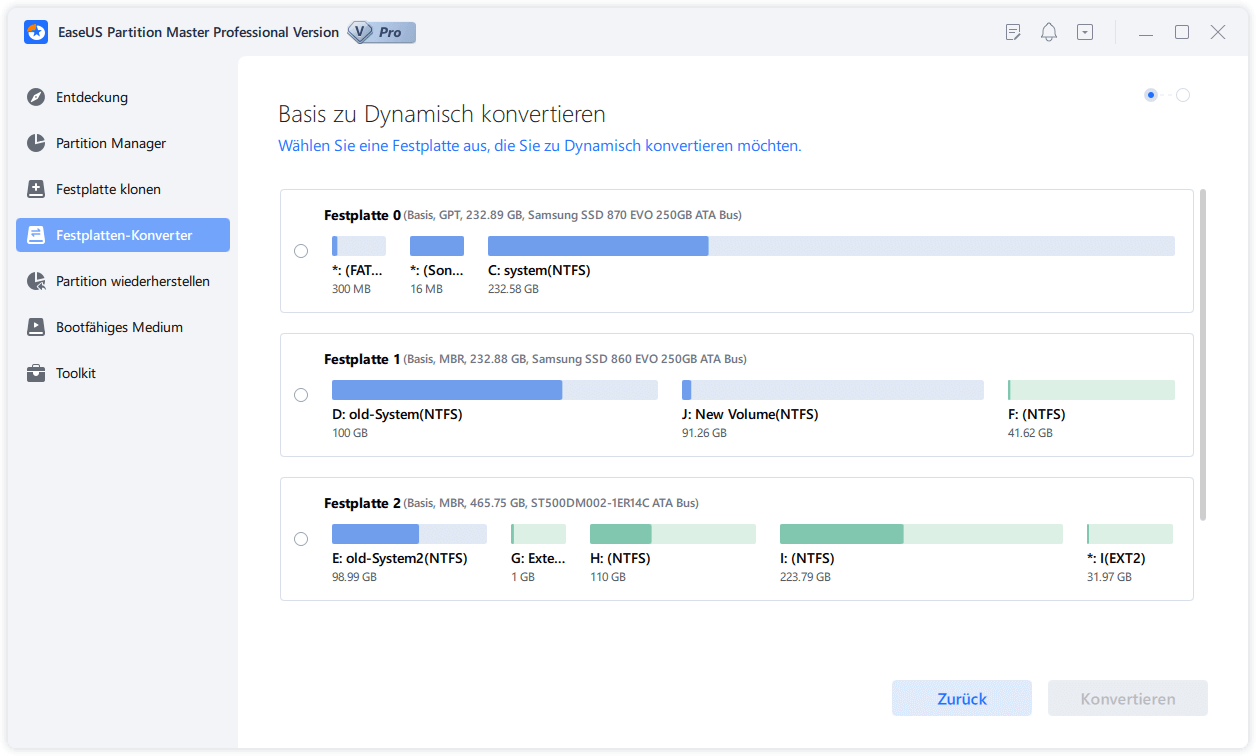This screenshot has height=756, width=1256.
Task: Open the notifications bell icon
Action: pyautogui.click(x=1049, y=32)
